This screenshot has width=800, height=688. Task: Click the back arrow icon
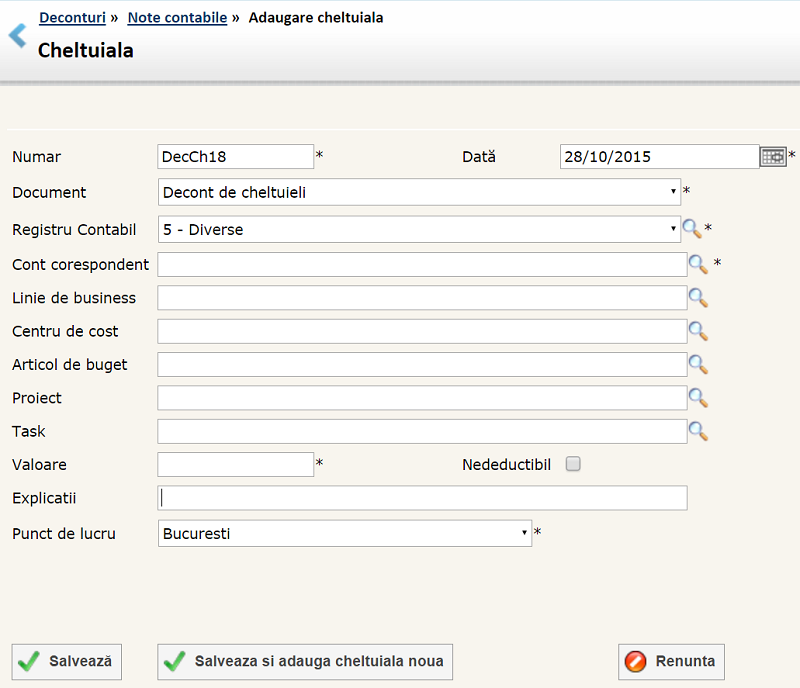[17, 37]
